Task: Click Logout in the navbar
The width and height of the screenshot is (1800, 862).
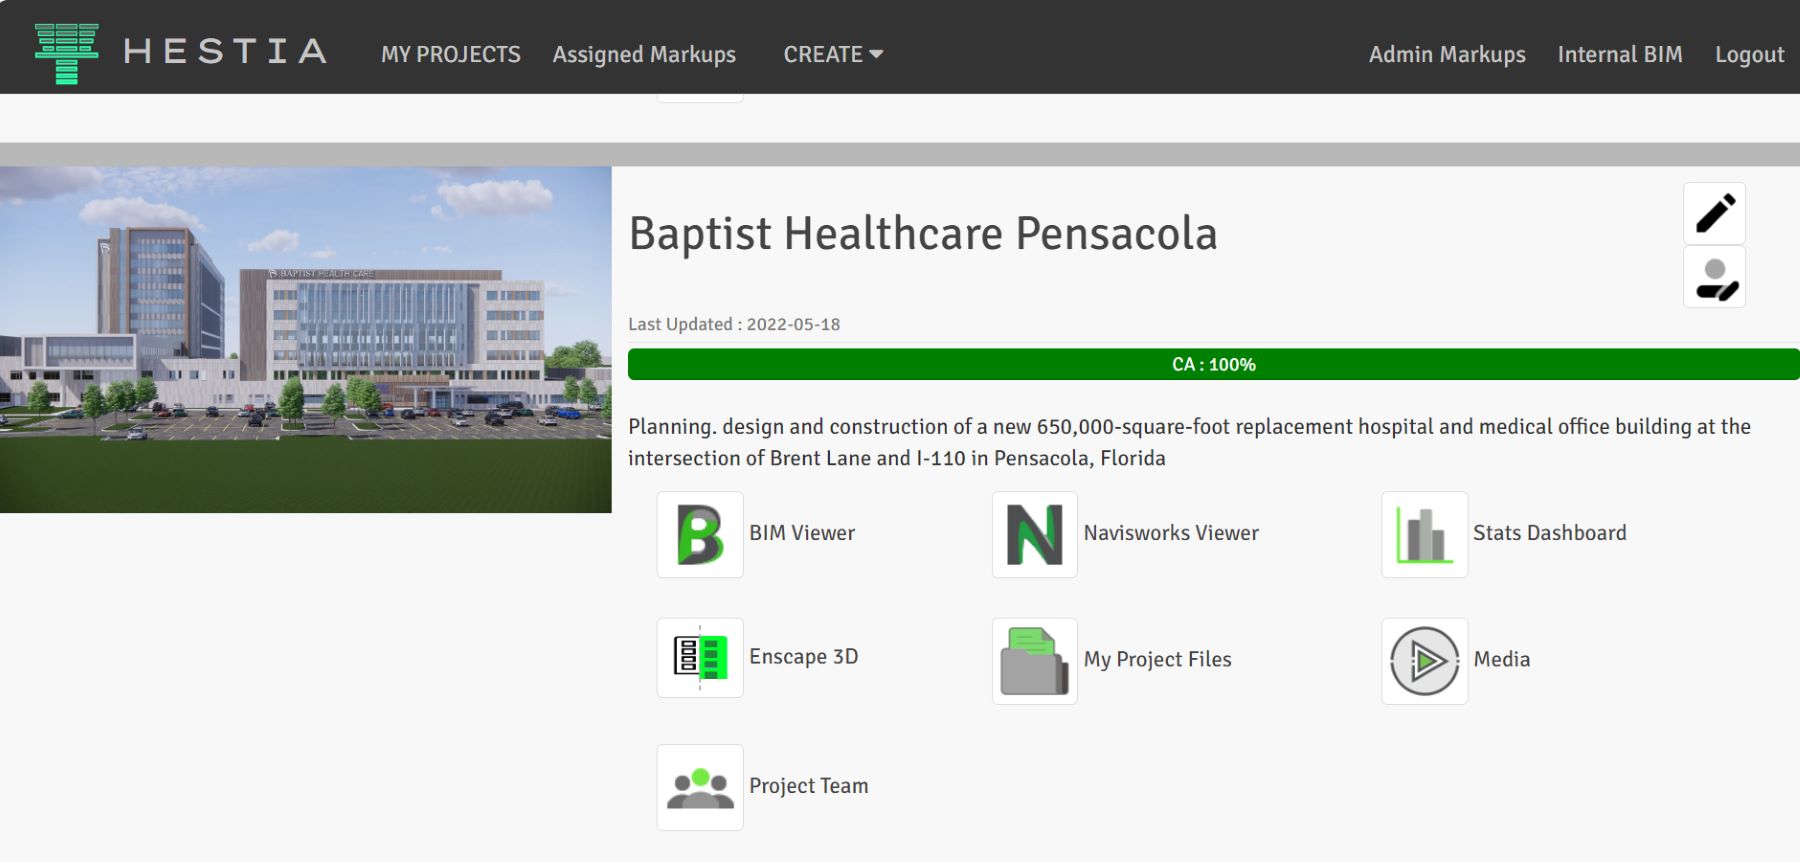Action: coord(1750,54)
